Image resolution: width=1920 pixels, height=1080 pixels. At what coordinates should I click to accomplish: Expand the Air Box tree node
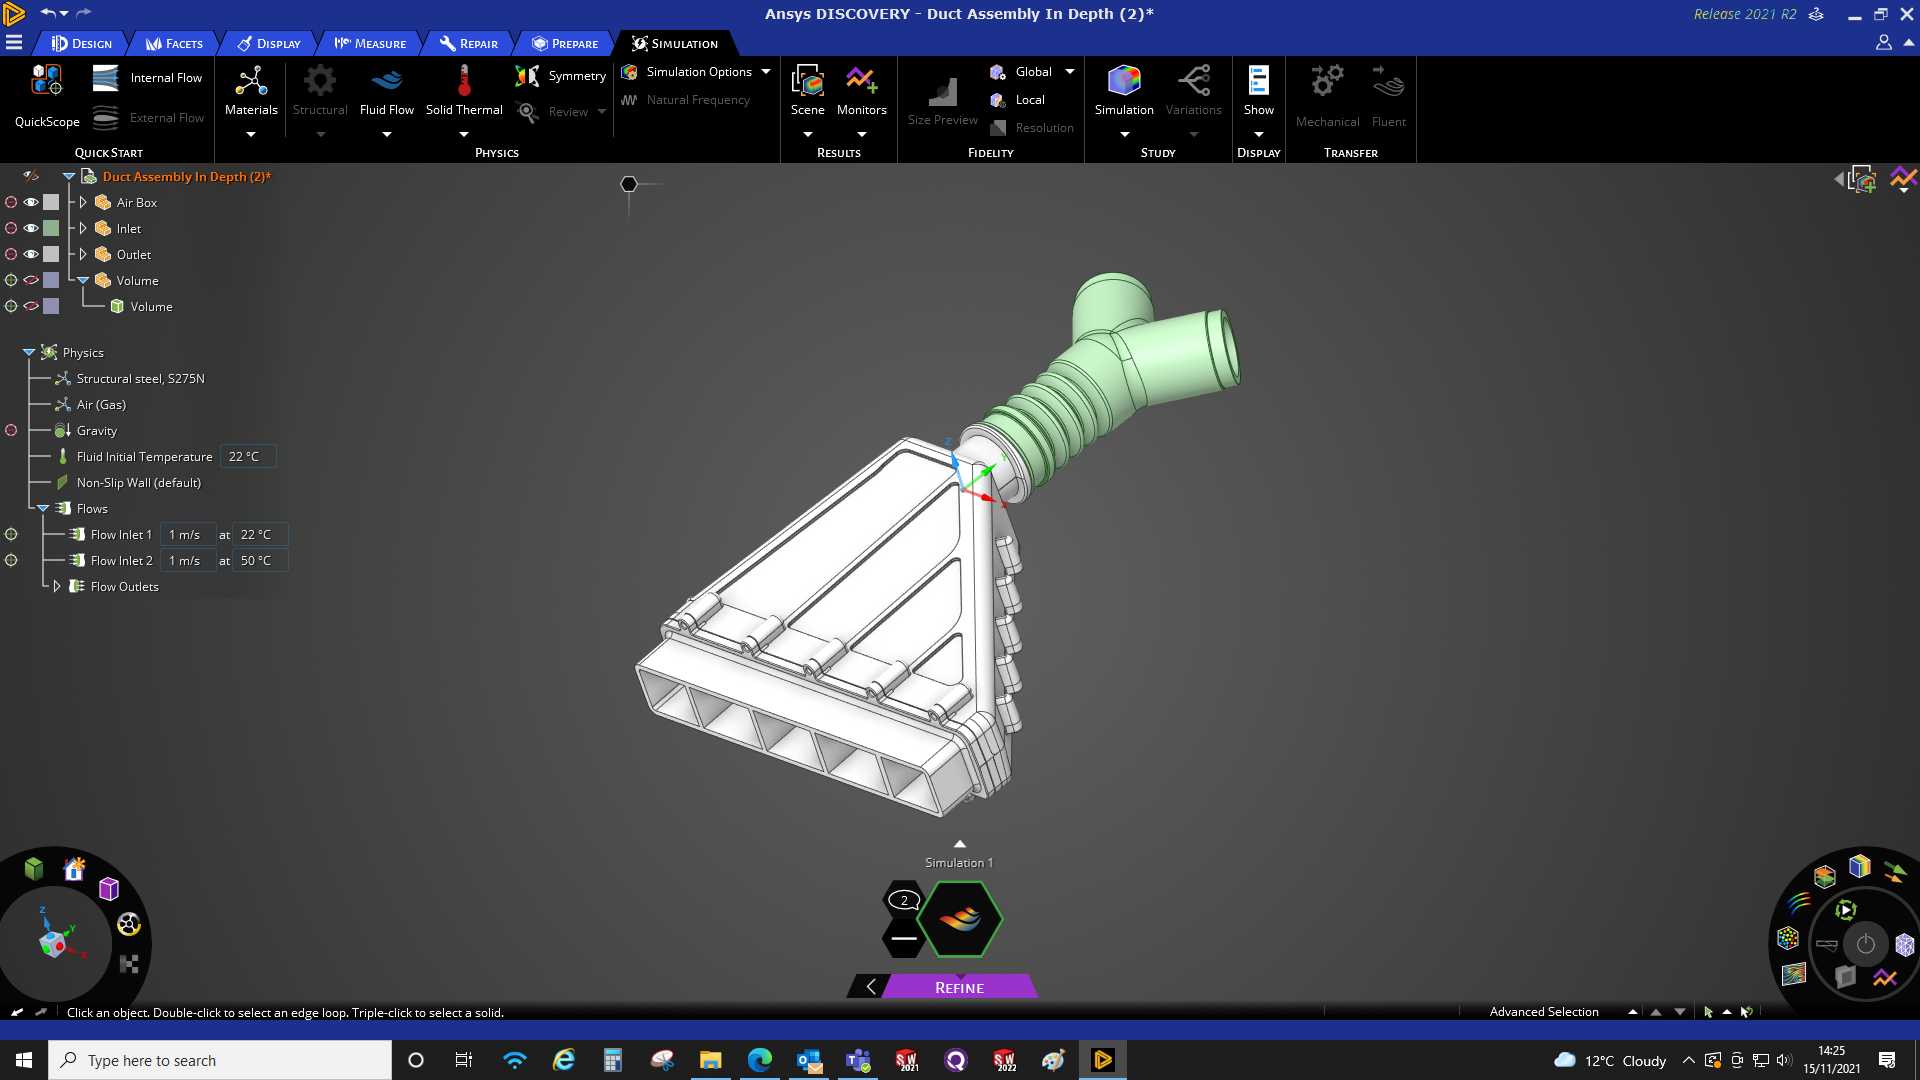coord(83,202)
